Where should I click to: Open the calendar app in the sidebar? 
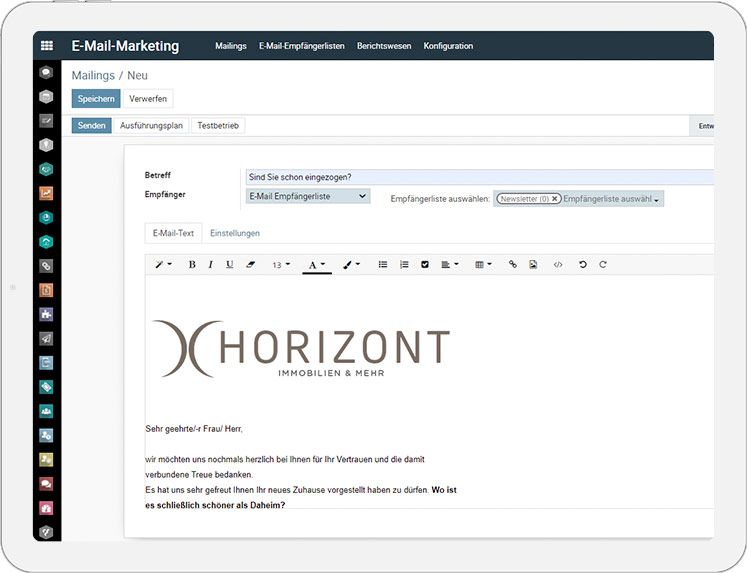46,97
